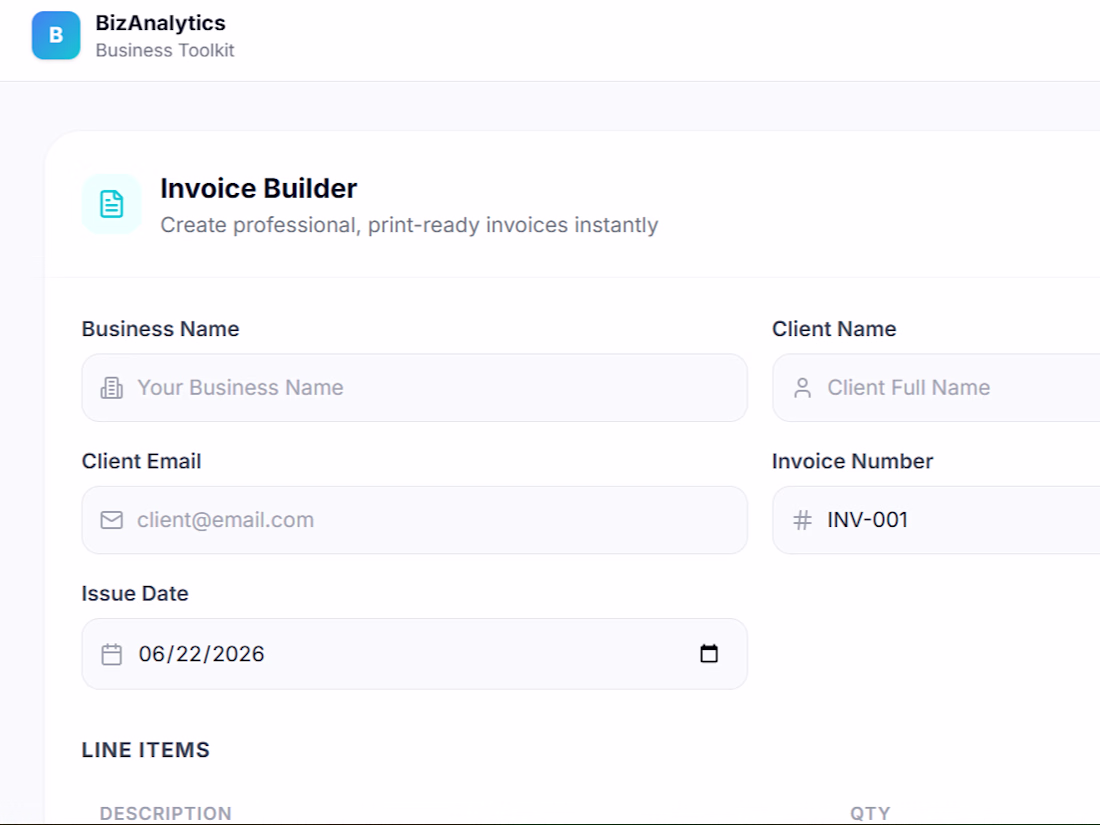Click the Business Toolkit subtitle
1100x825 pixels.
pyautogui.click(x=165, y=51)
